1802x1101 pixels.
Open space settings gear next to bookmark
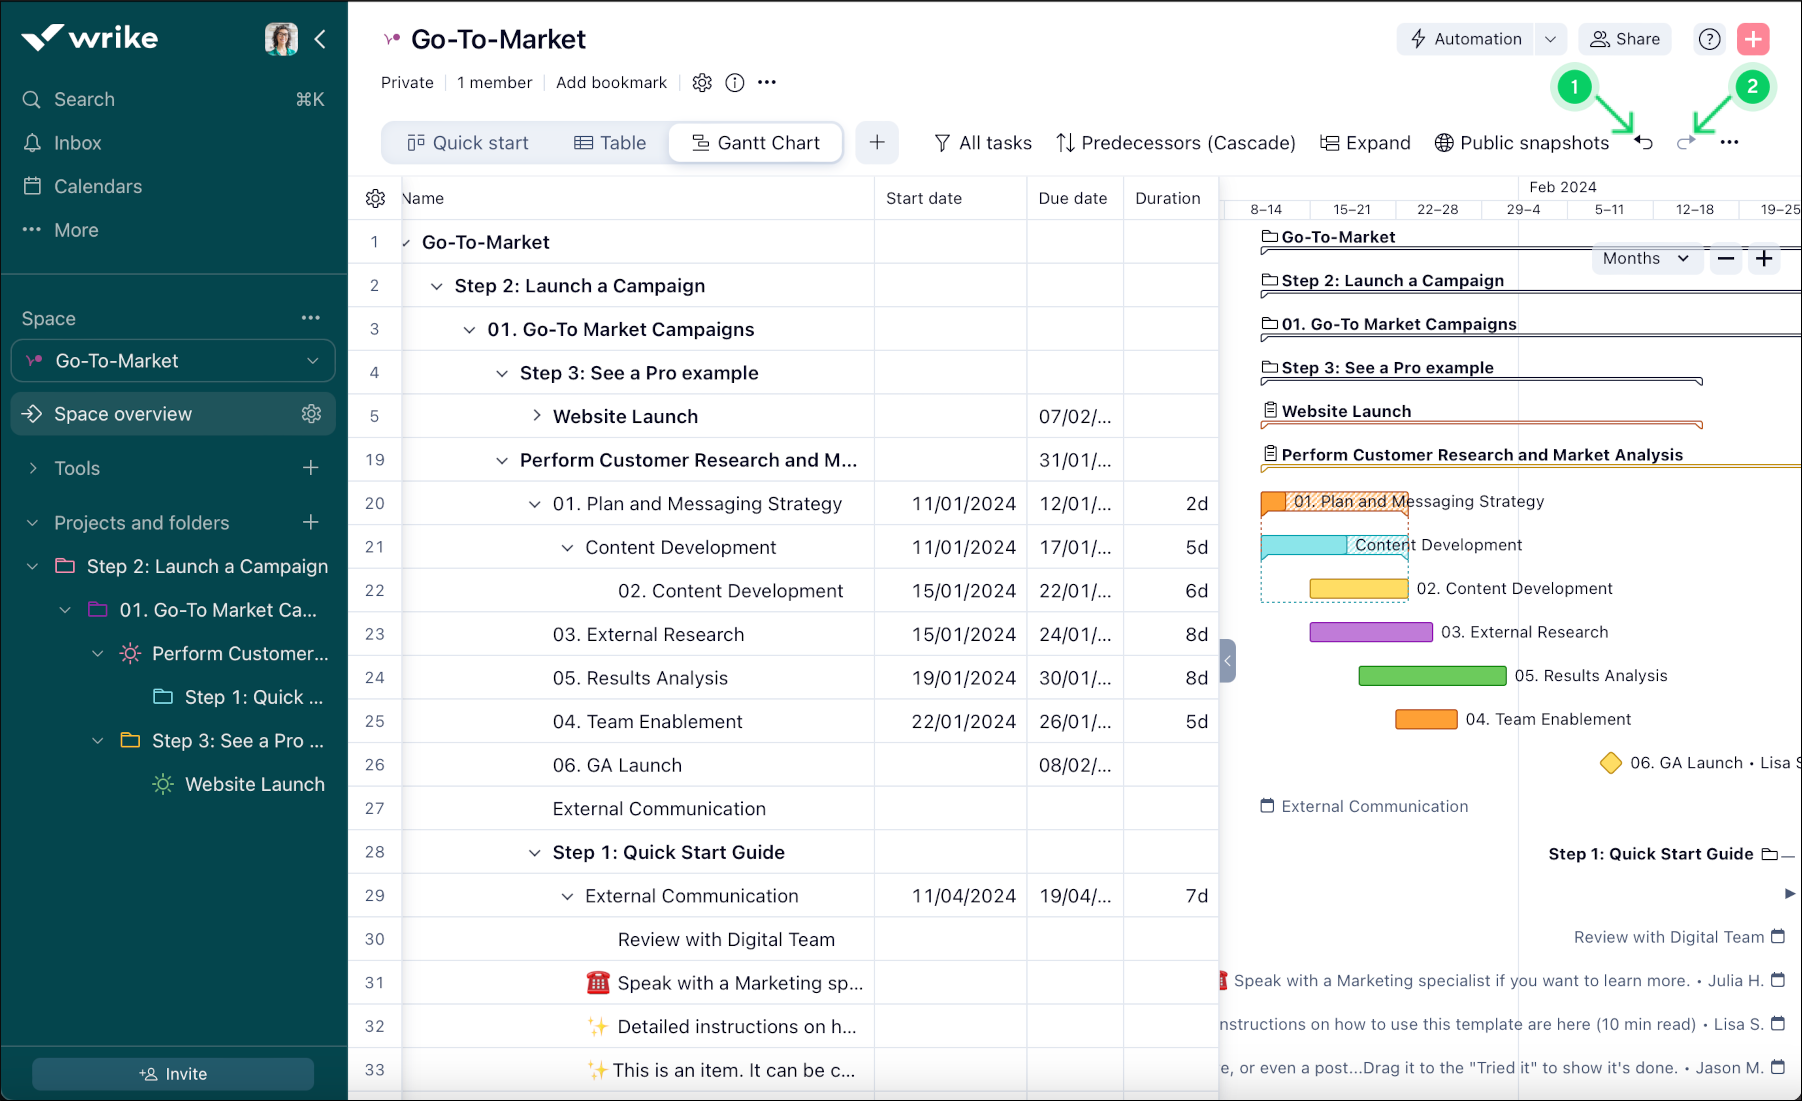(702, 83)
